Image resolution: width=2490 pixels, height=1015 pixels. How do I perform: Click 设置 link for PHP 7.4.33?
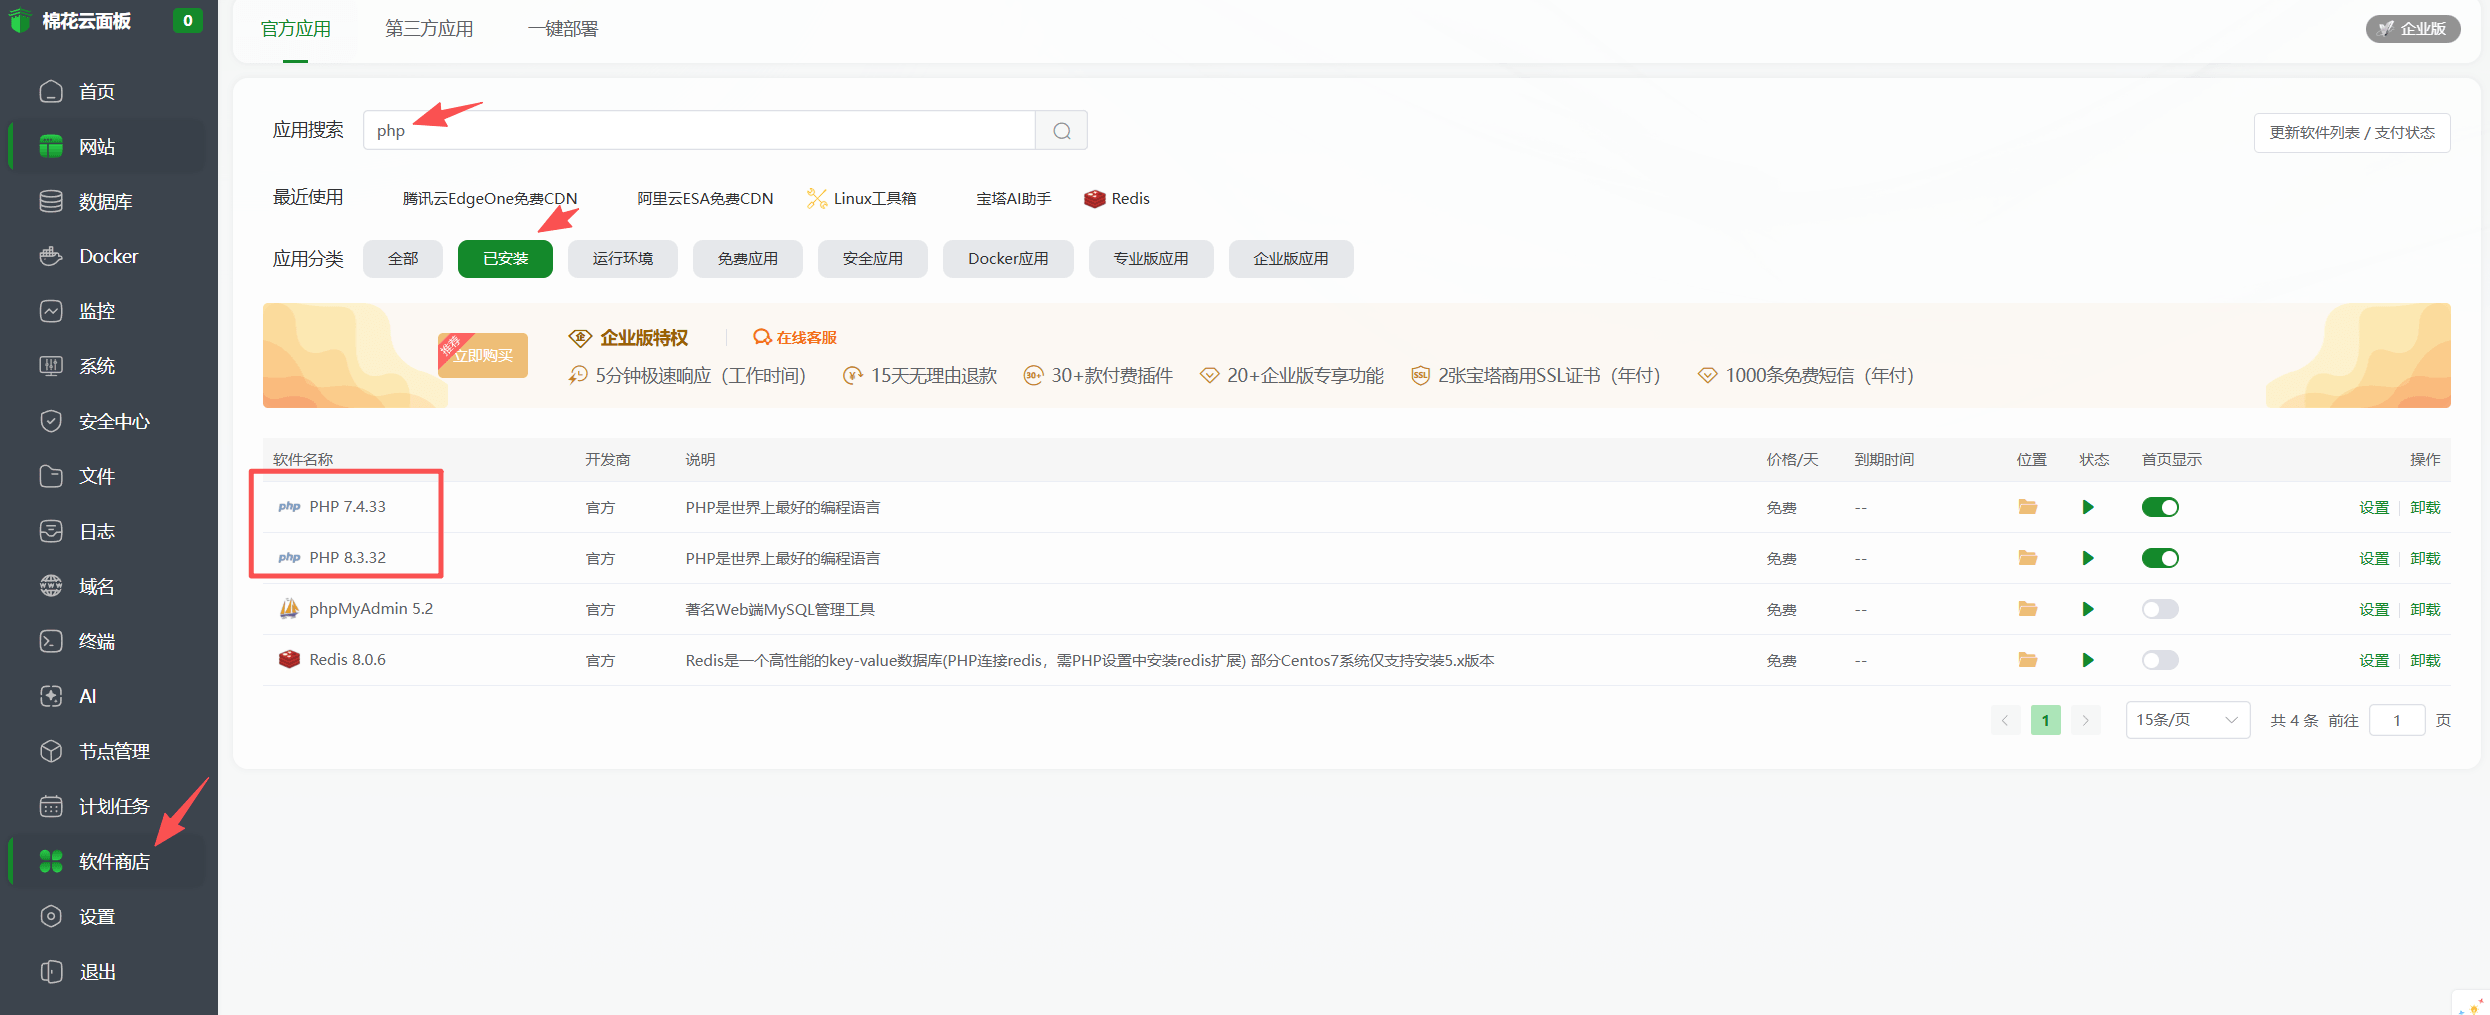pyautogui.click(x=2374, y=508)
